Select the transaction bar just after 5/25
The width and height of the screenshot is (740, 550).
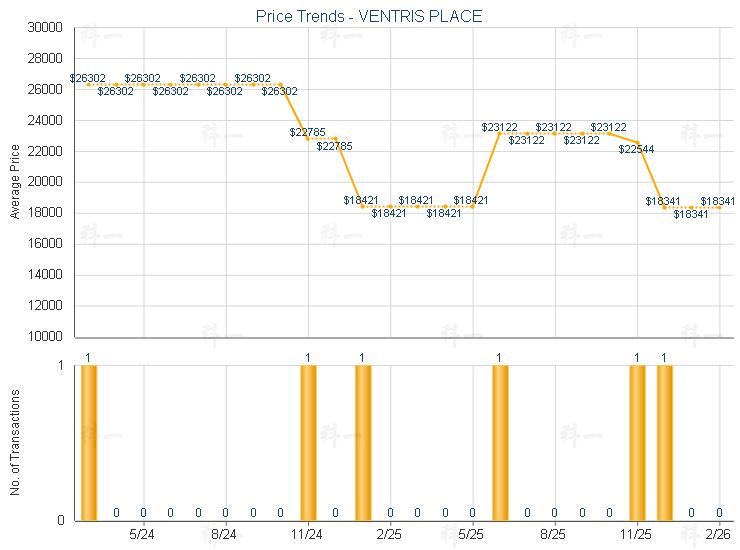(x=500, y=442)
